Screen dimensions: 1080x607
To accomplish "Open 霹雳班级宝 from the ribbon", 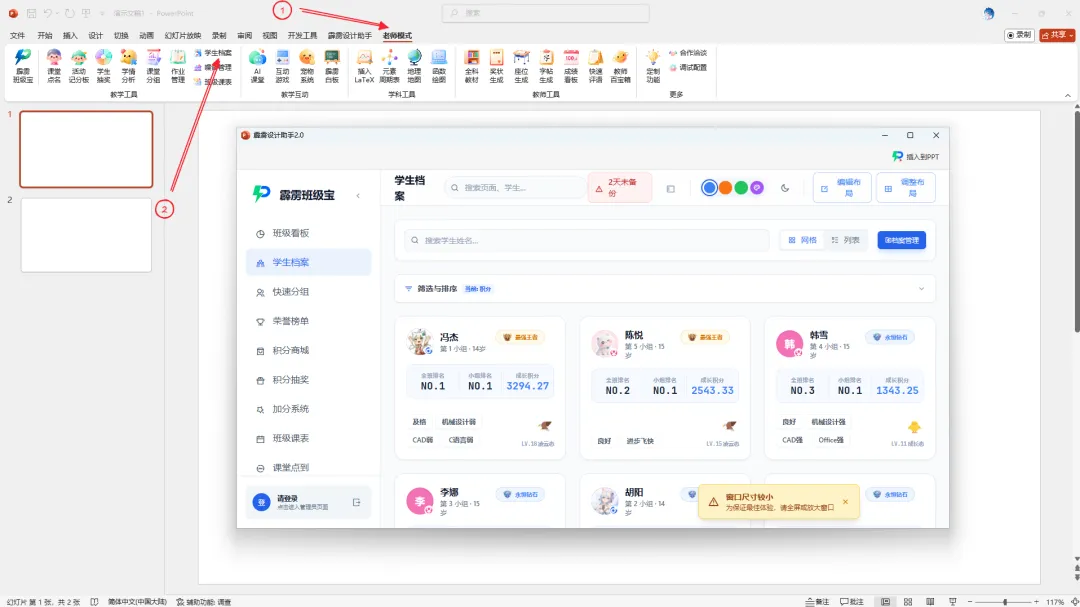I will (x=23, y=66).
